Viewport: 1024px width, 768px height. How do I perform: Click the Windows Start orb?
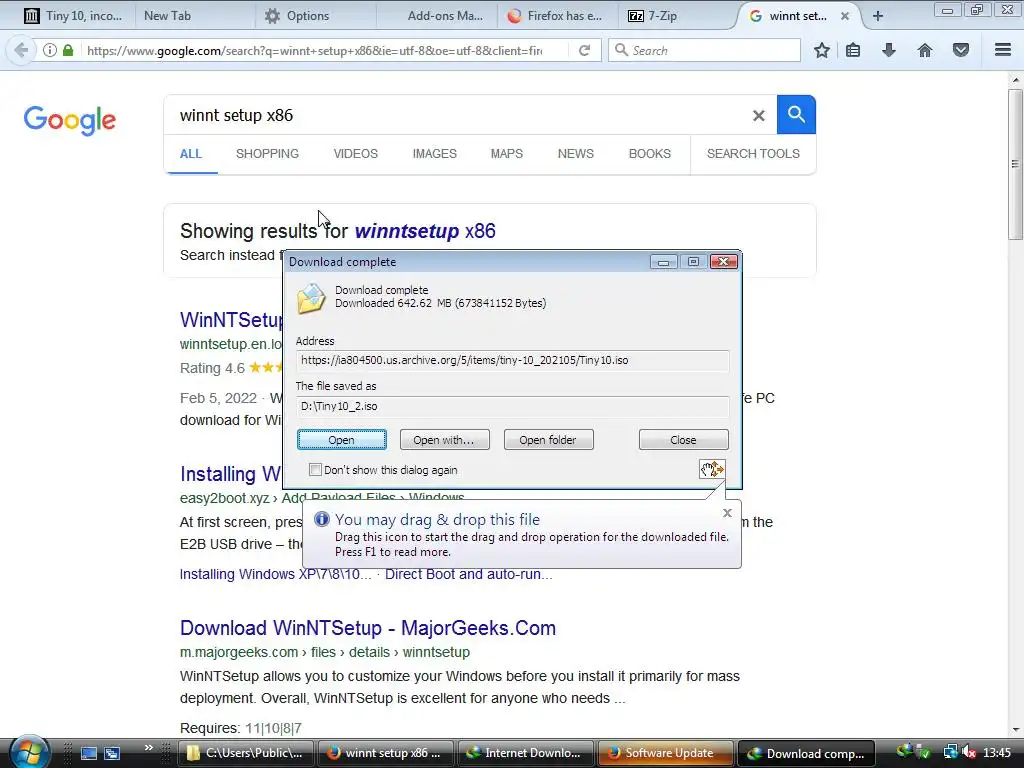pos(29,752)
